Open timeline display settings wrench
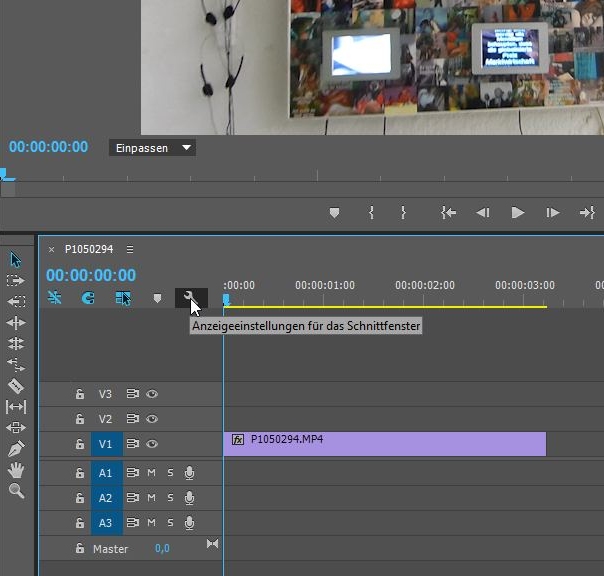This screenshot has width=604, height=576. point(191,298)
